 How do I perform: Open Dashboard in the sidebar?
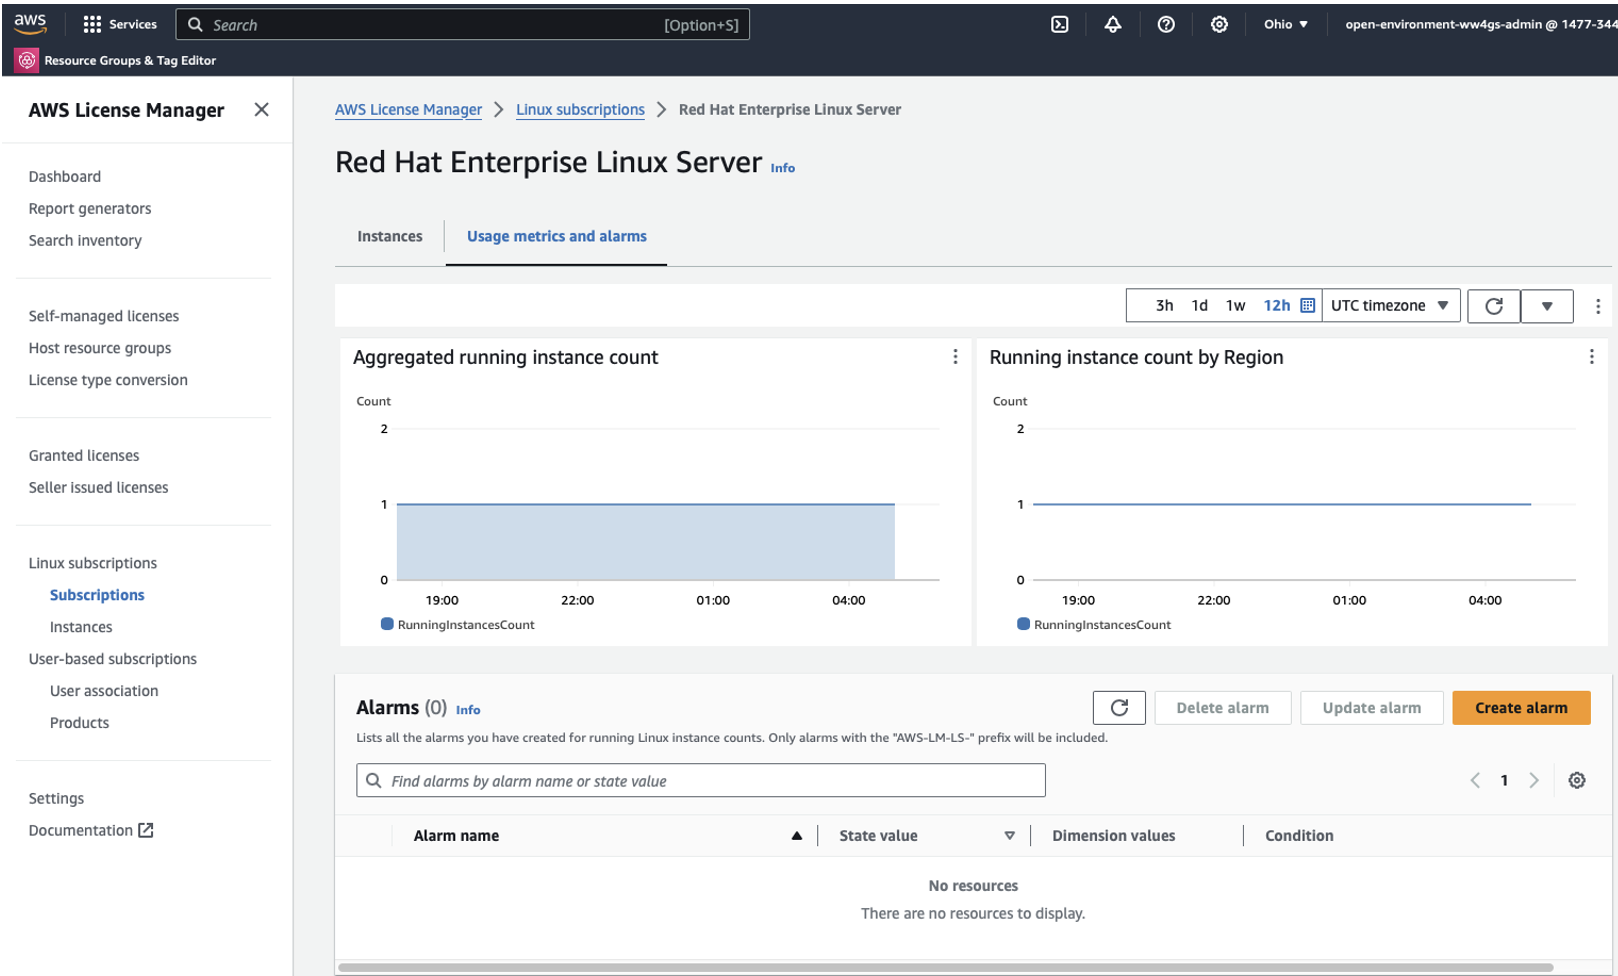(65, 177)
